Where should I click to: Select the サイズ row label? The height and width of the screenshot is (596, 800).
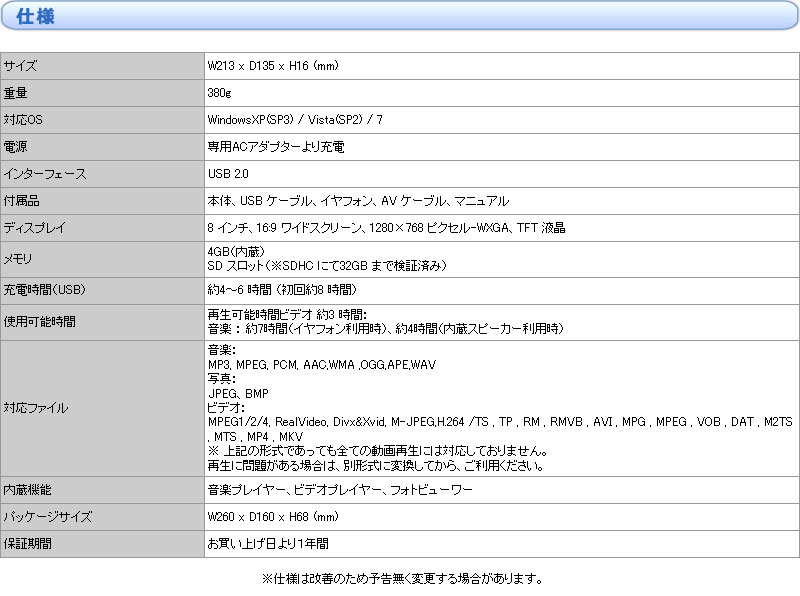20,66
